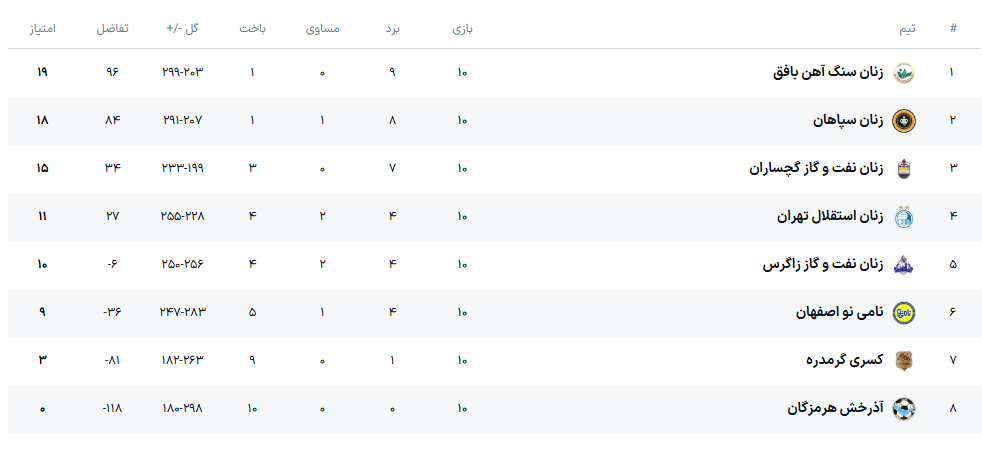
Task: Click the باخت column header
Action: click(x=252, y=28)
